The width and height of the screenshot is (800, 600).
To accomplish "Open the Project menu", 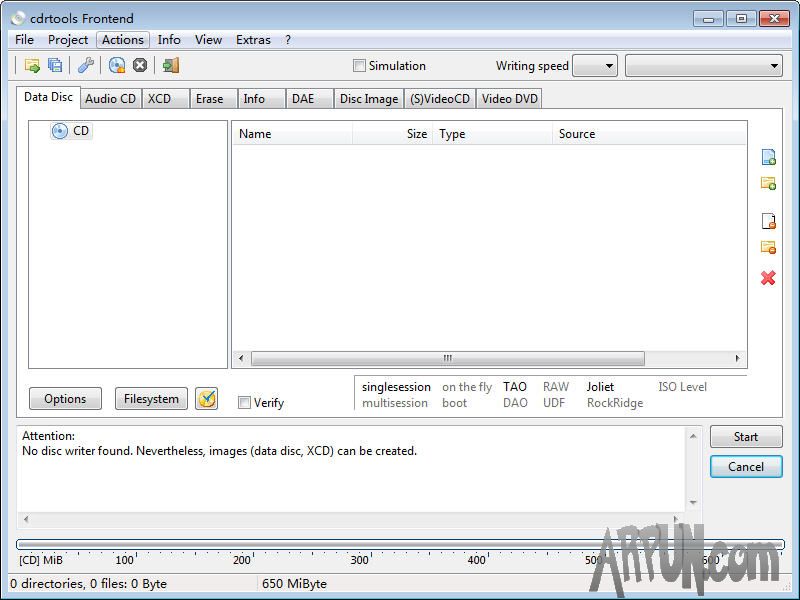I will point(68,40).
